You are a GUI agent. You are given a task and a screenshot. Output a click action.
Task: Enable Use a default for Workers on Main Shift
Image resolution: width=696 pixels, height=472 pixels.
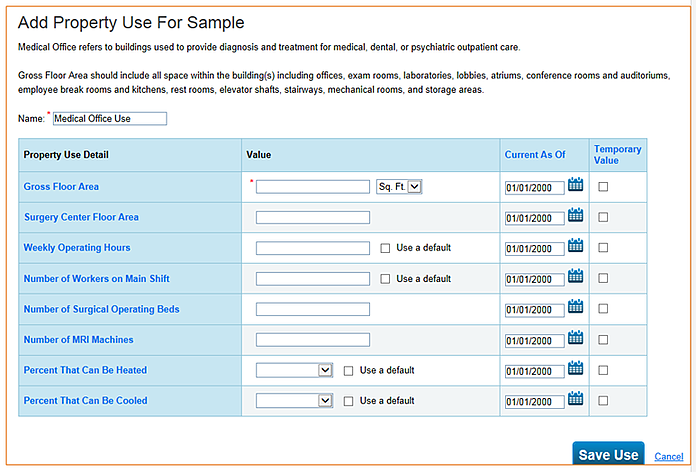point(386,279)
